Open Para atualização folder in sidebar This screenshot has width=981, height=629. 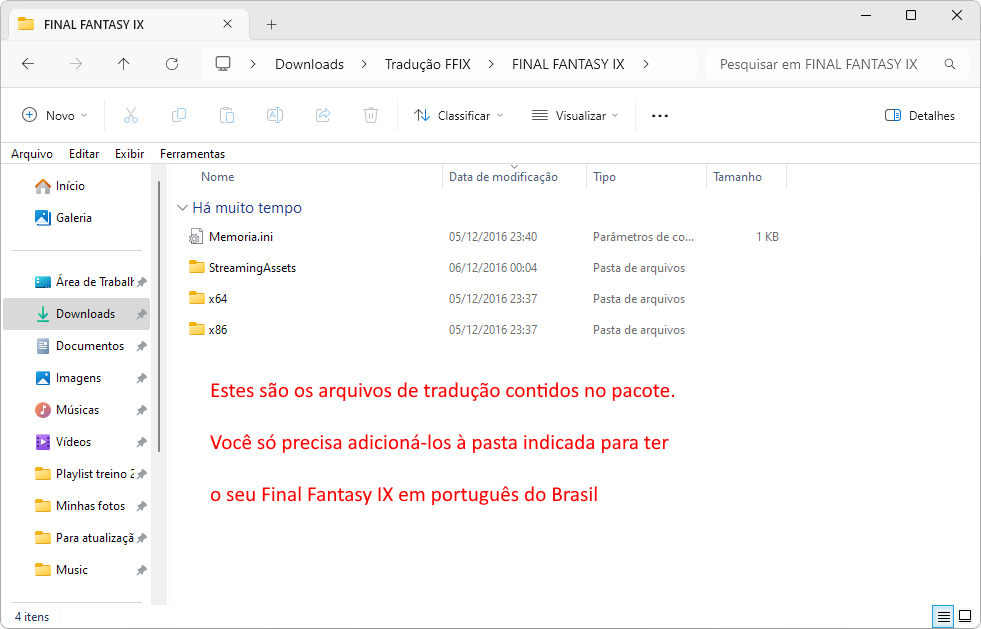pos(84,538)
